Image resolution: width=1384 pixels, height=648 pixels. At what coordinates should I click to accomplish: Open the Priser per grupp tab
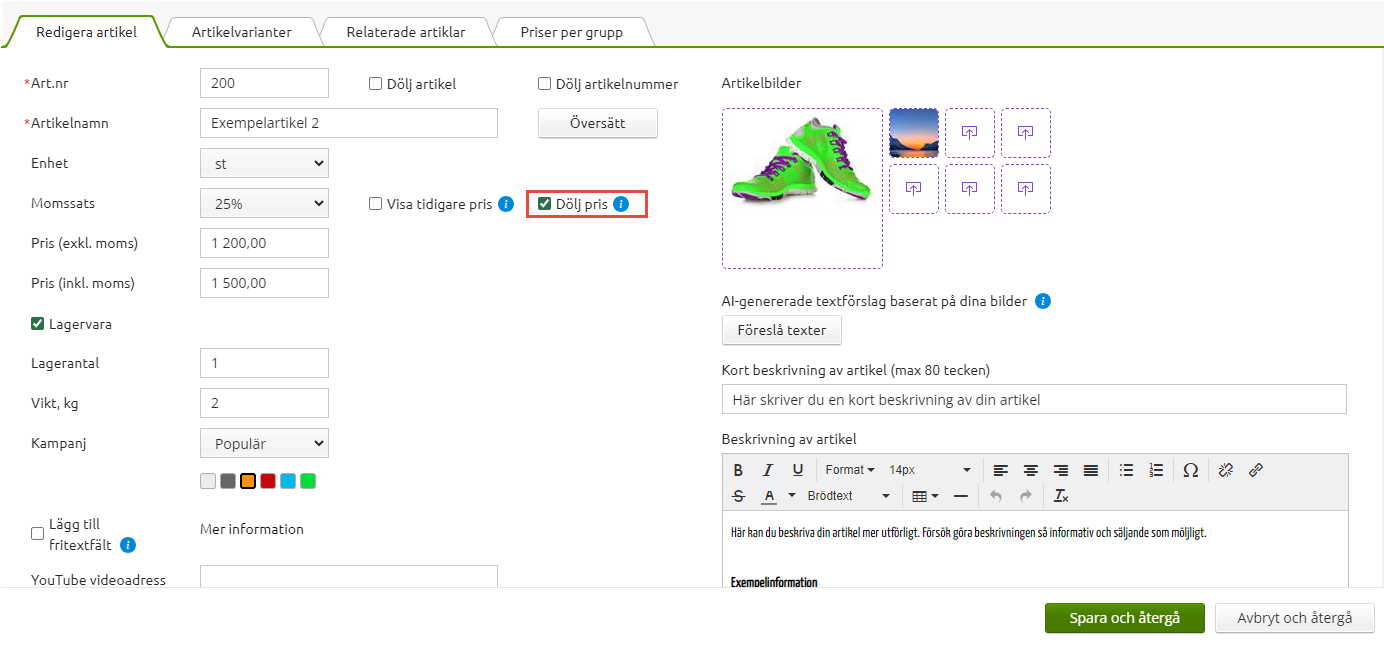[x=571, y=32]
